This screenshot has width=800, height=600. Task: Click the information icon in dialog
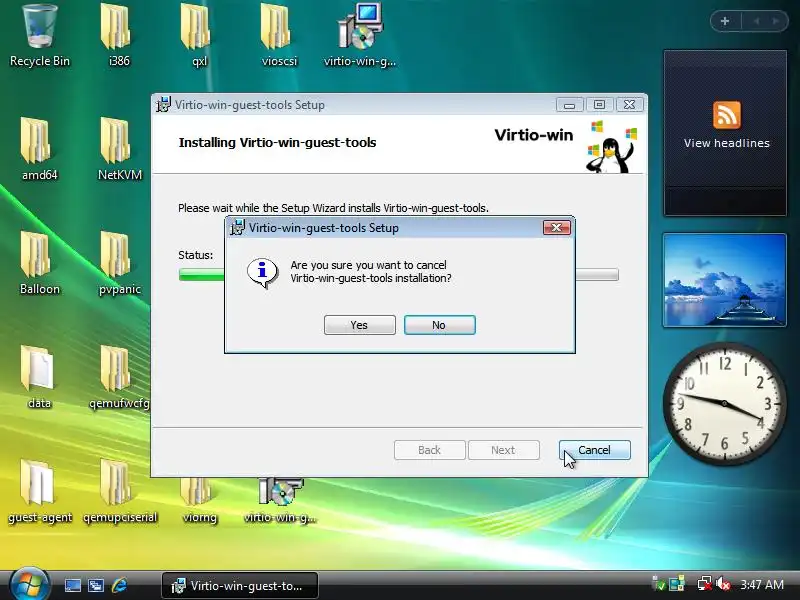tap(263, 272)
